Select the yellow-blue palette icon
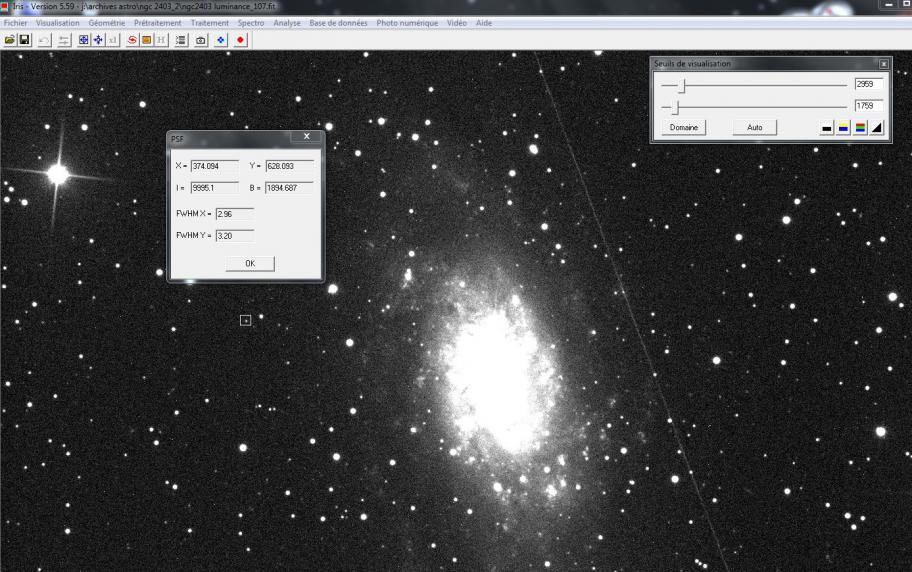This screenshot has width=912, height=572. pyautogui.click(x=843, y=127)
